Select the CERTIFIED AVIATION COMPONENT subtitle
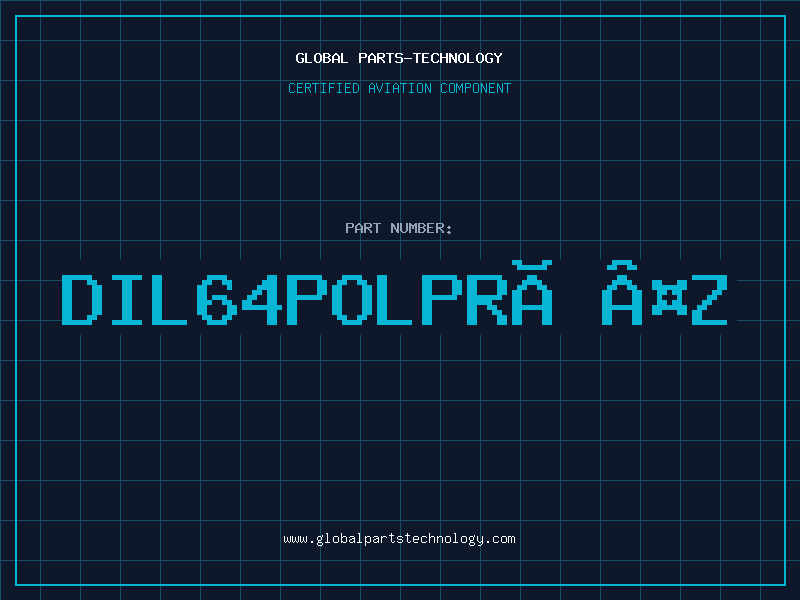The height and width of the screenshot is (600, 800). click(399, 88)
